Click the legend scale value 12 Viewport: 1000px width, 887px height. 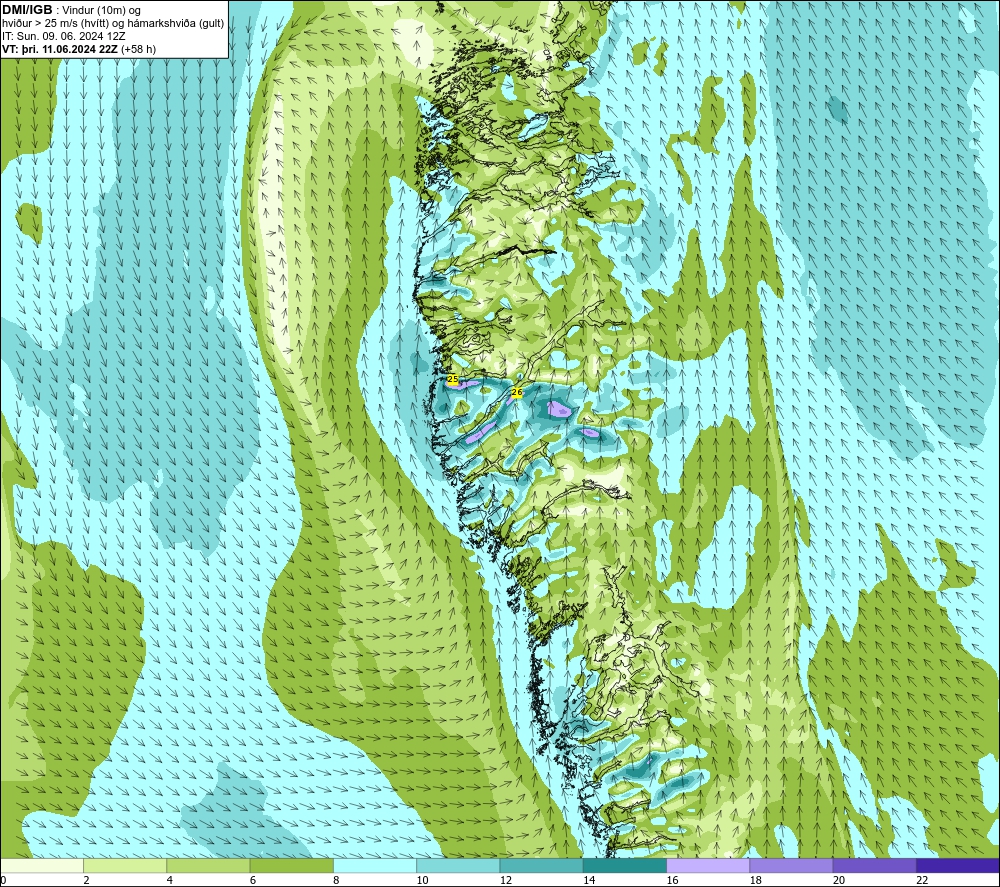click(x=506, y=880)
